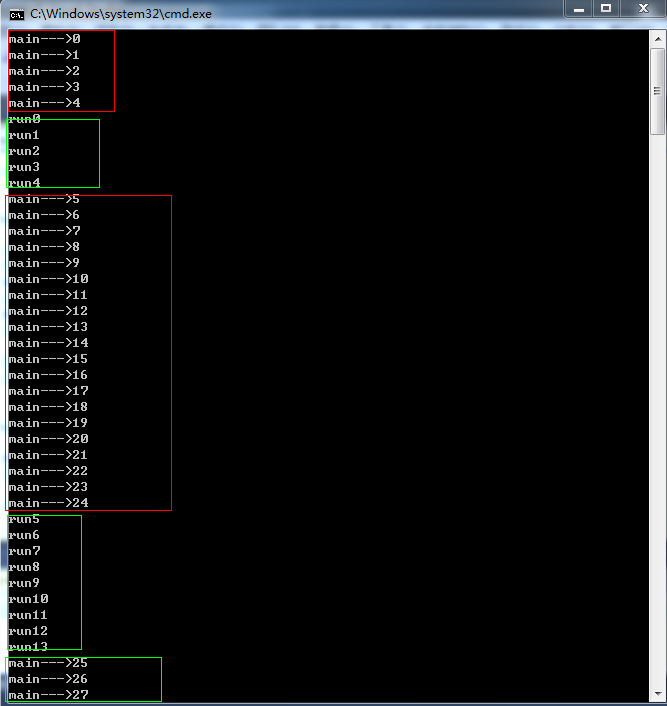Click the output line main--->27

coord(48,695)
